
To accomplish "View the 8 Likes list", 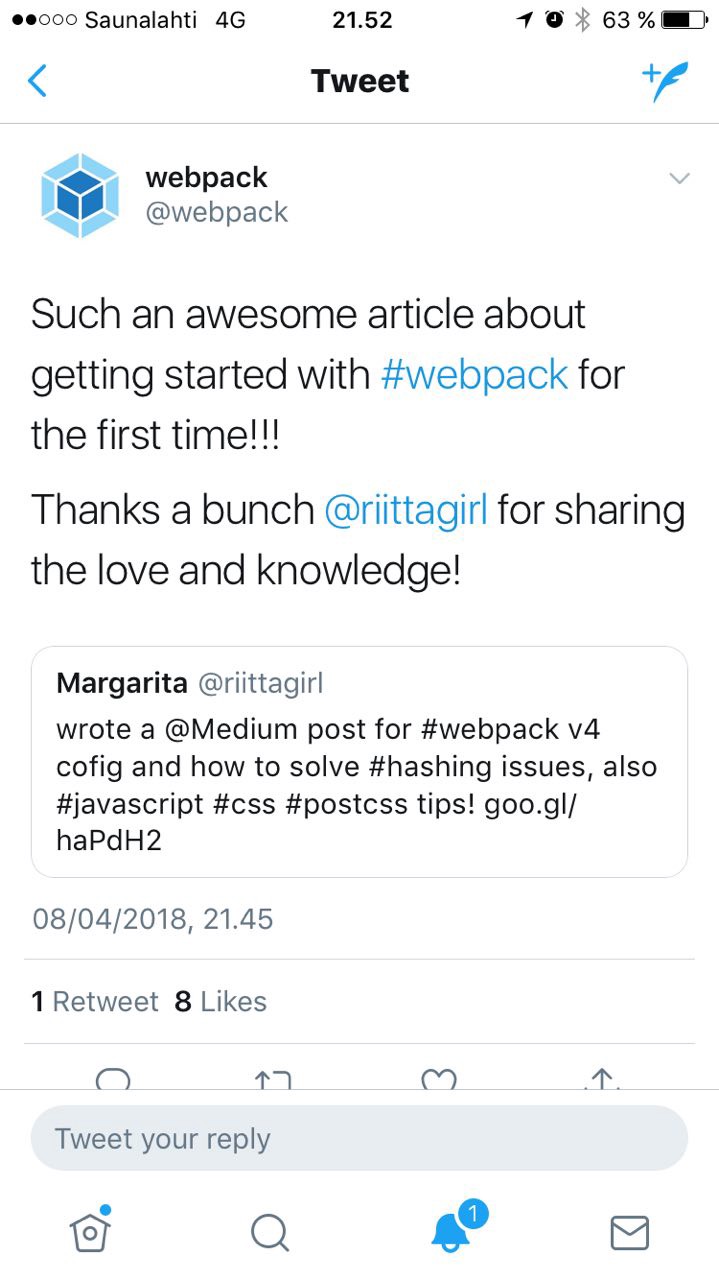I will coord(221,1001).
